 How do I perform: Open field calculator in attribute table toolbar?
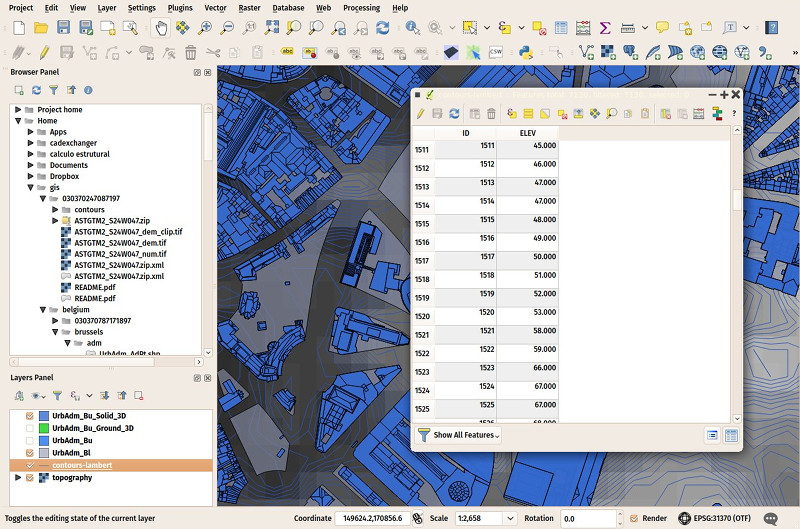click(x=698, y=113)
